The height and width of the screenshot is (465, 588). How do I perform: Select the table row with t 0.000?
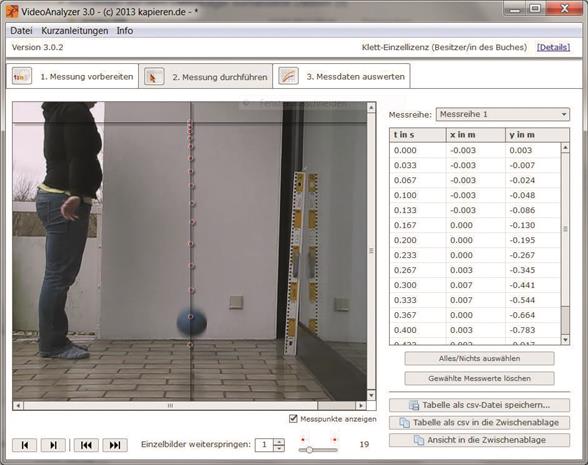(x=475, y=150)
